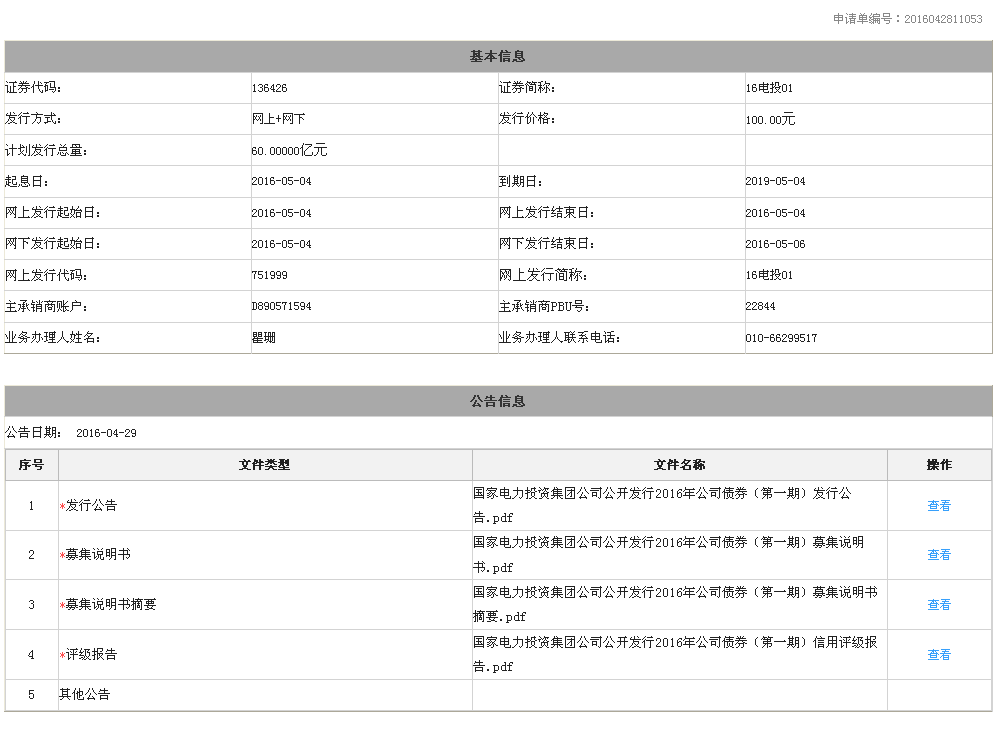Click the 证券代码 label
Image resolution: width=996 pixels, height=738 pixels.
(x=33, y=88)
